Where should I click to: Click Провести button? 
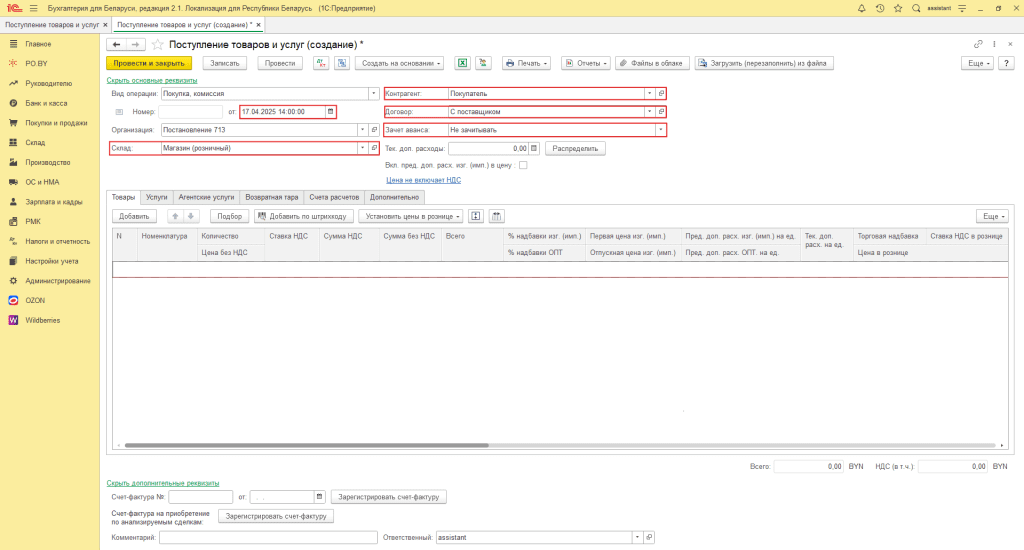(x=280, y=63)
